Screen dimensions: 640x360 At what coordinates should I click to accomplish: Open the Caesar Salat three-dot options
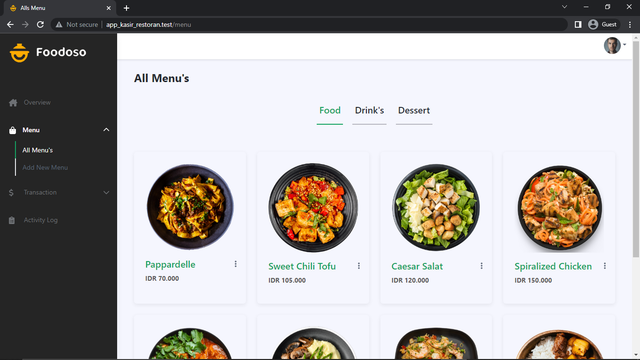pyautogui.click(x=482, y=266)
